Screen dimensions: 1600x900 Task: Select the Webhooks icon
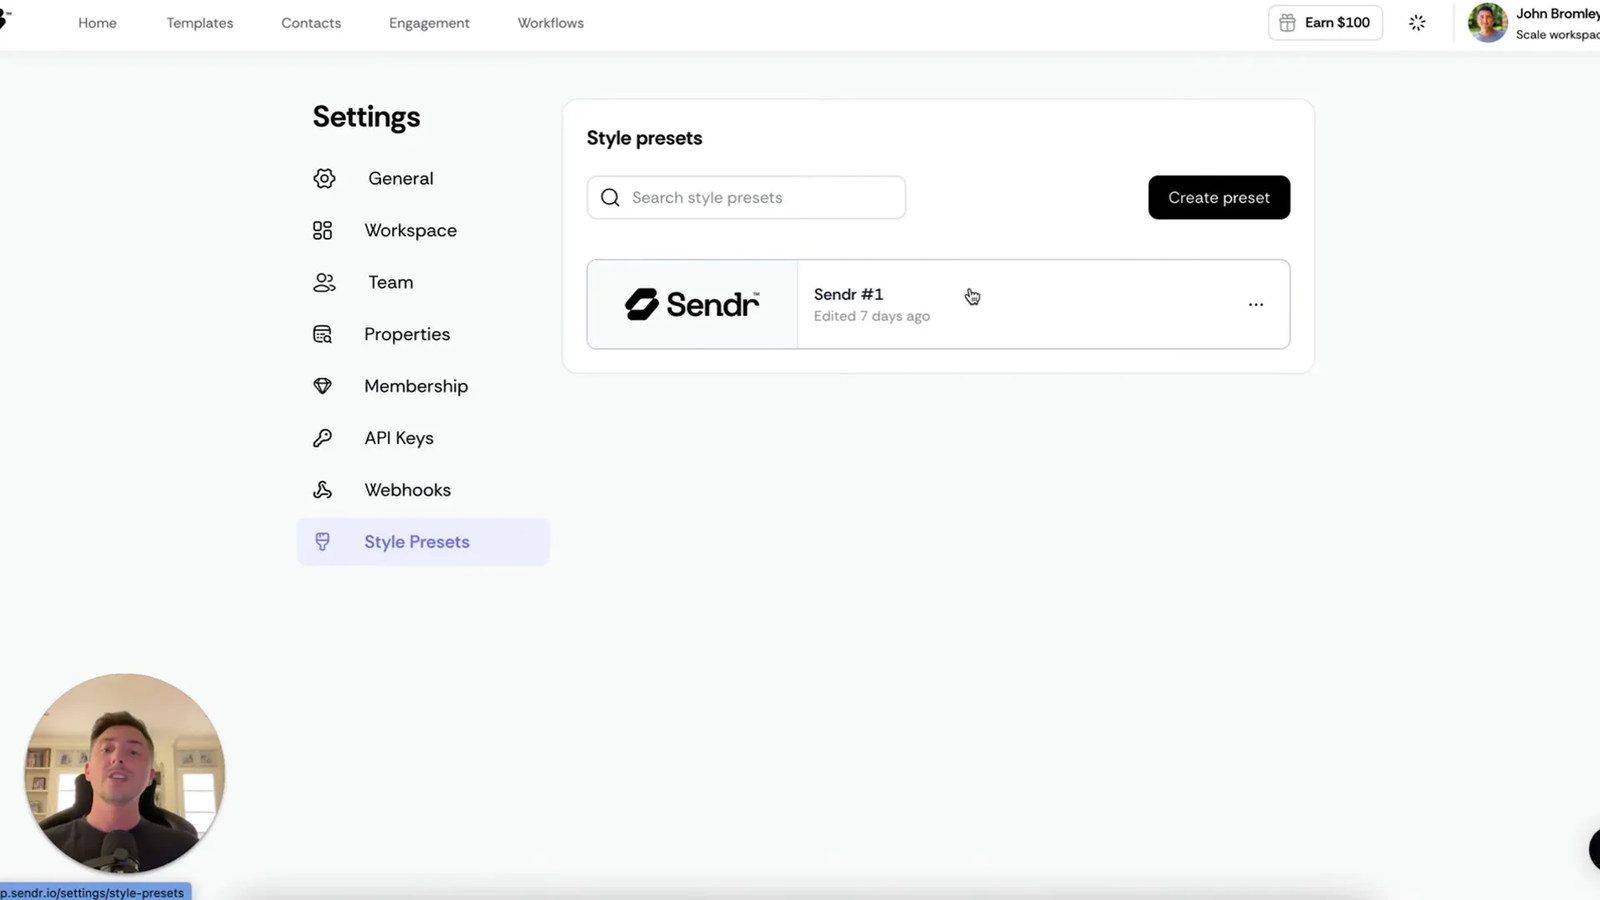pos(321,490)
